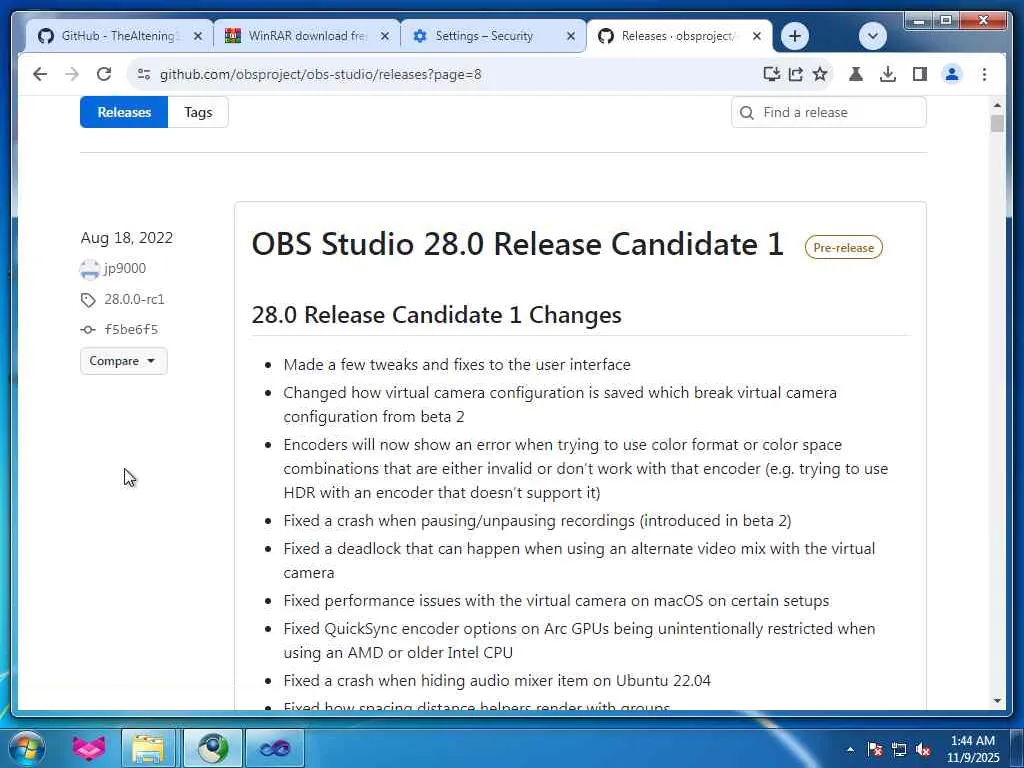This screenshot has height=768, width=1024.
Task: Click the Pre-release badge
Action: click(x=843, y=248)
